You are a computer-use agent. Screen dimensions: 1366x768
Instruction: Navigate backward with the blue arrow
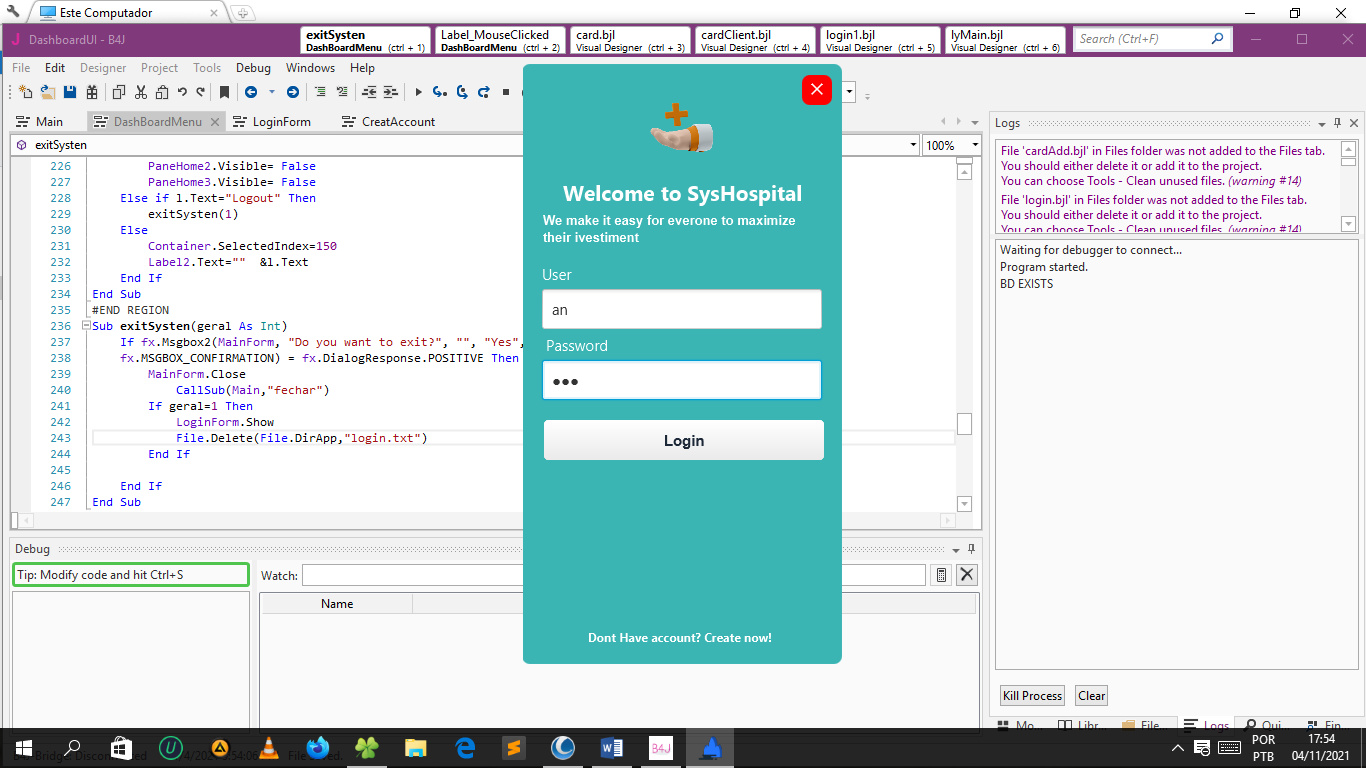250,92
